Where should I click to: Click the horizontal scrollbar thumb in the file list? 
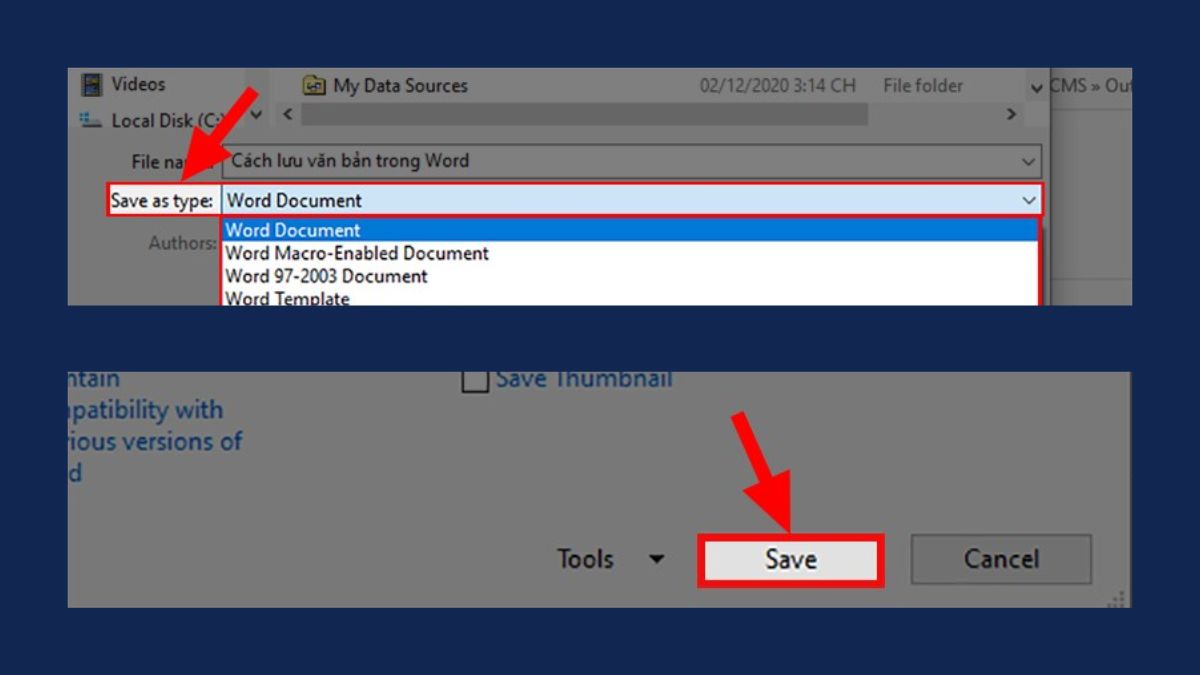(584, 114)
